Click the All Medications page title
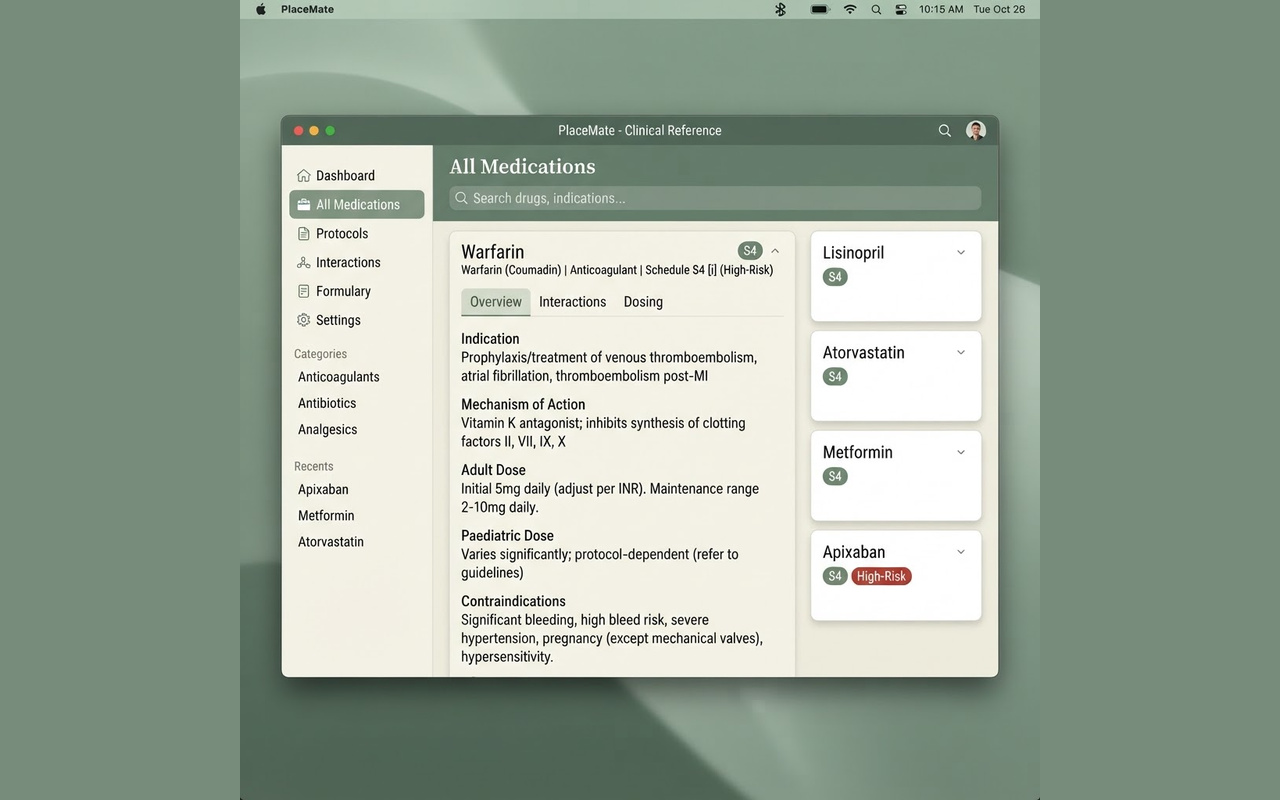 [x=522, y=167]
